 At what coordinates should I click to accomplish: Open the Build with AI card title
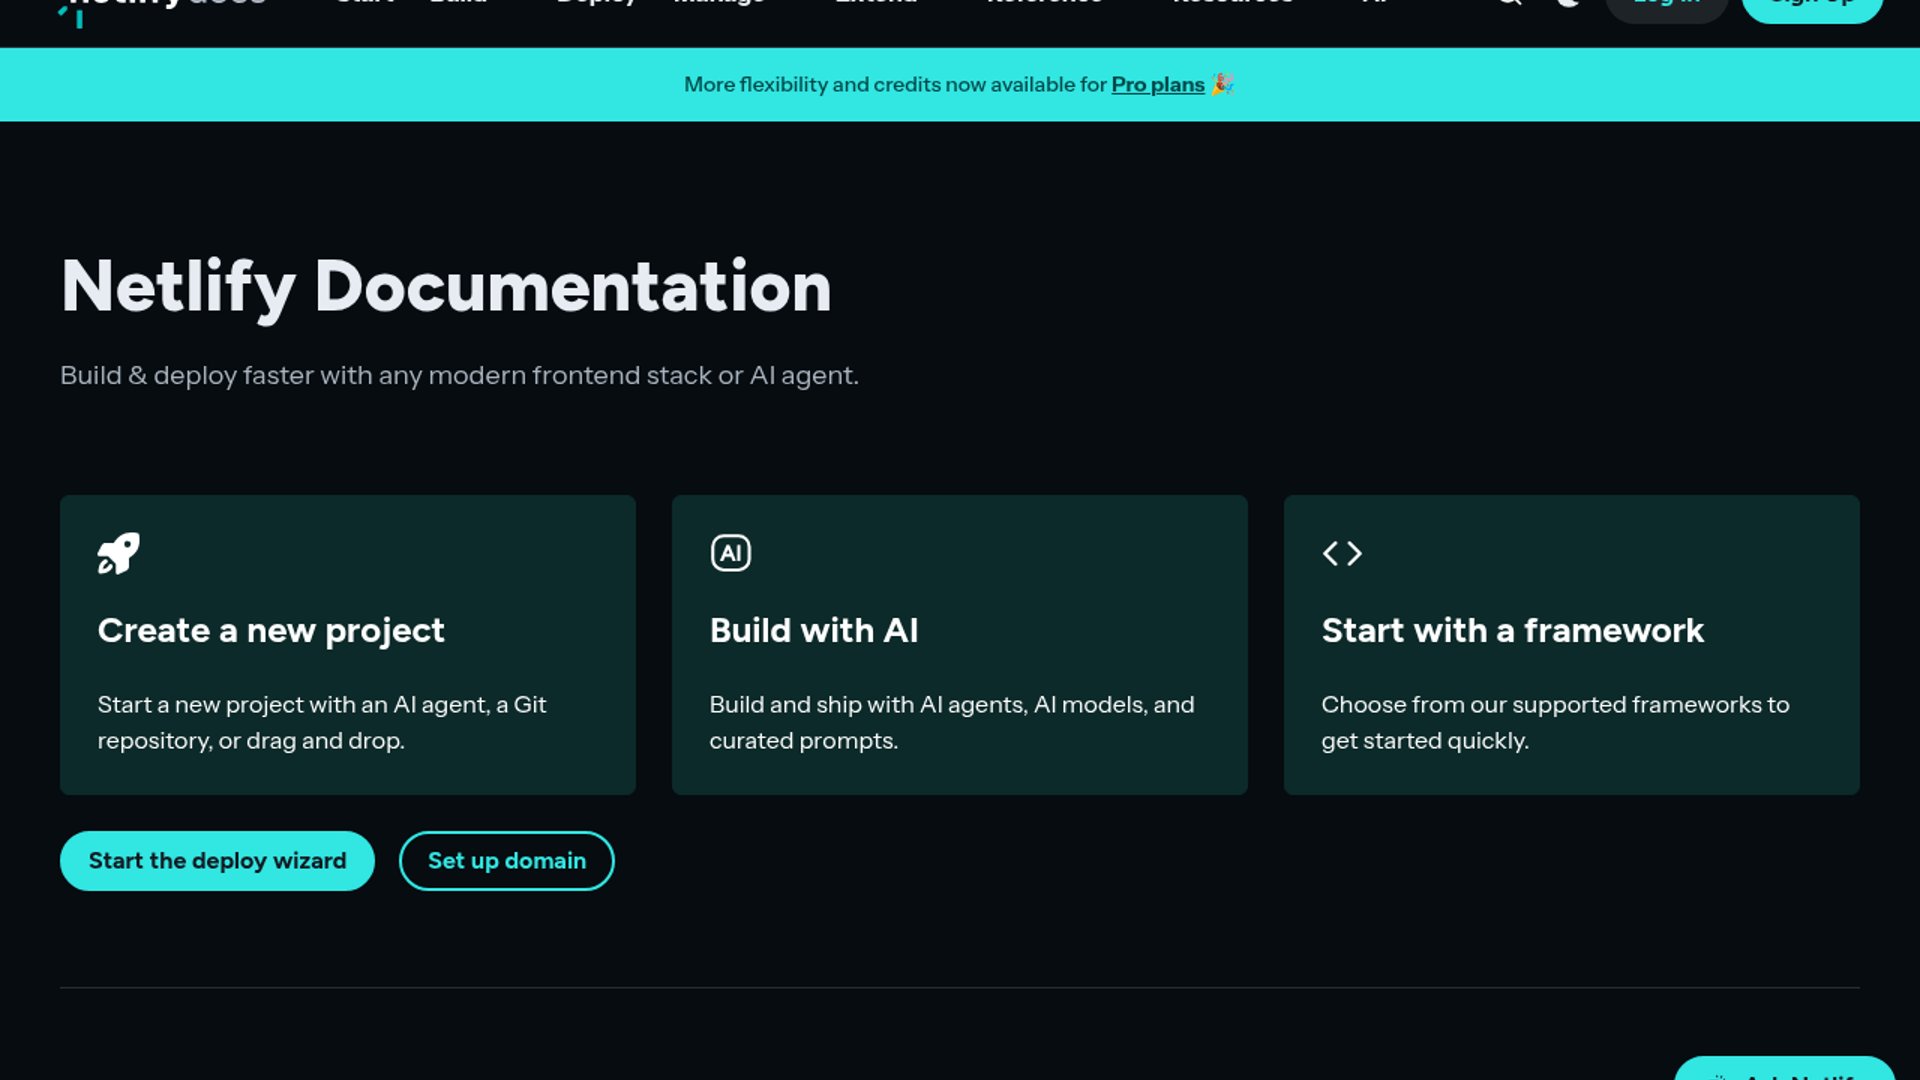[814, 631]
